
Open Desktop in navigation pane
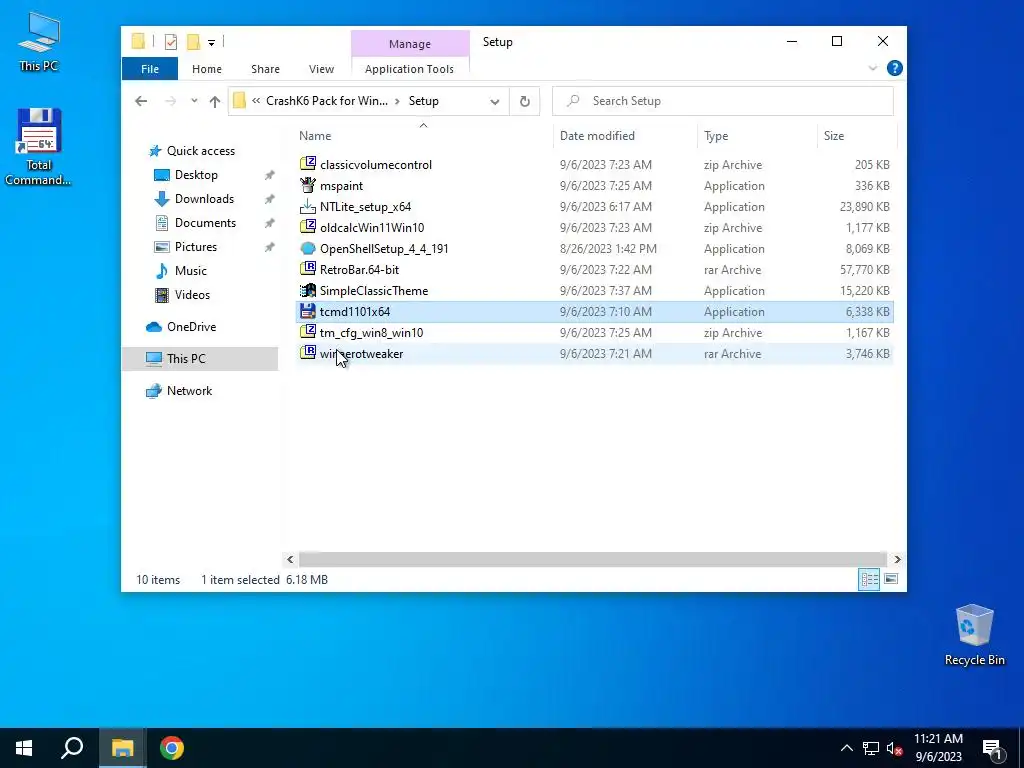coord(196,175)
